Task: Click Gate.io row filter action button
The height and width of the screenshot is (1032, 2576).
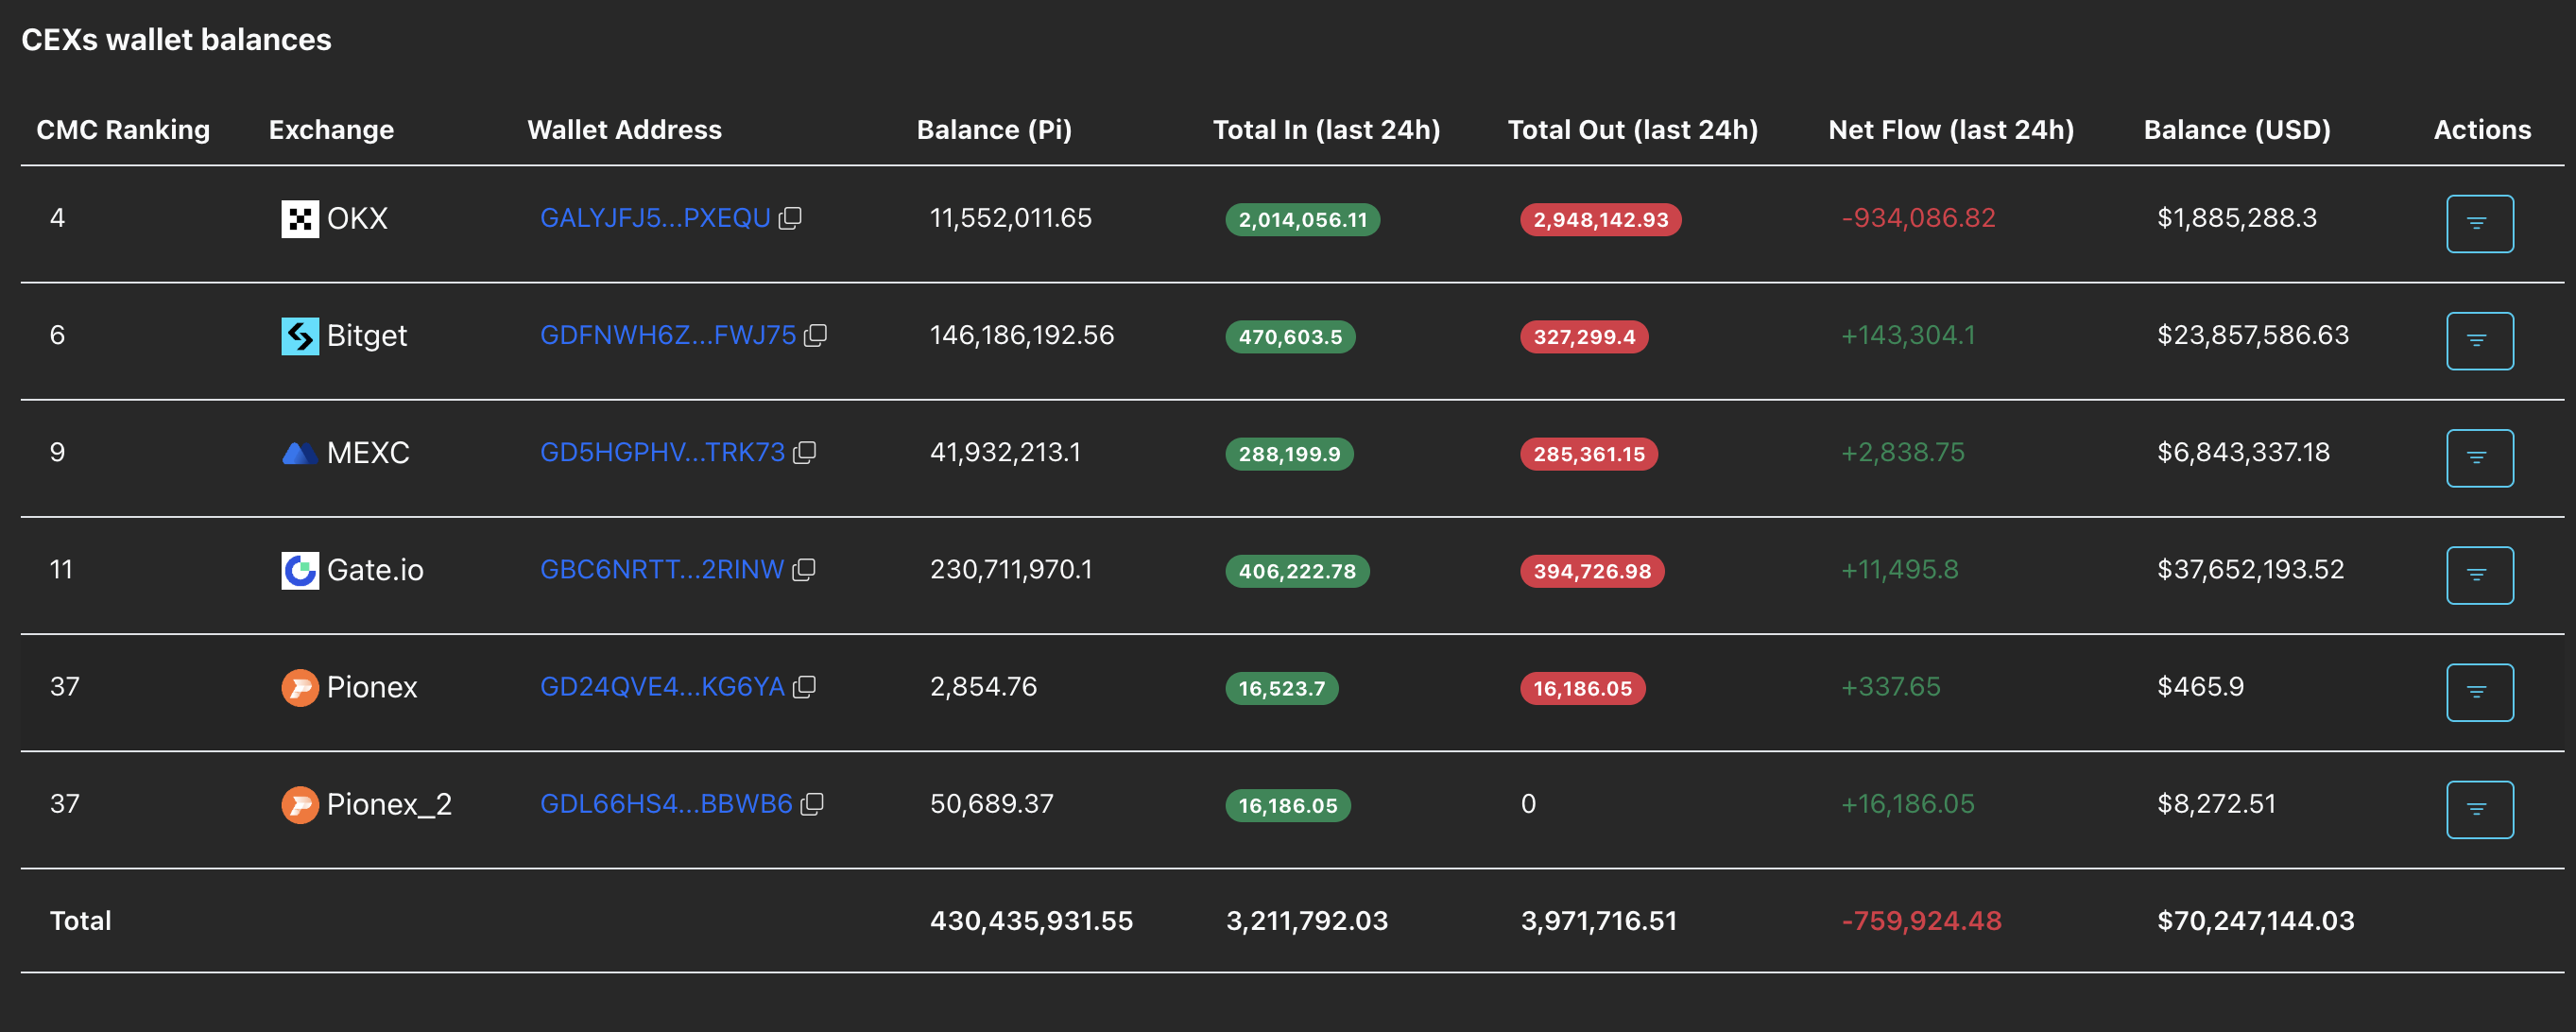Action: coord(2478,575)
